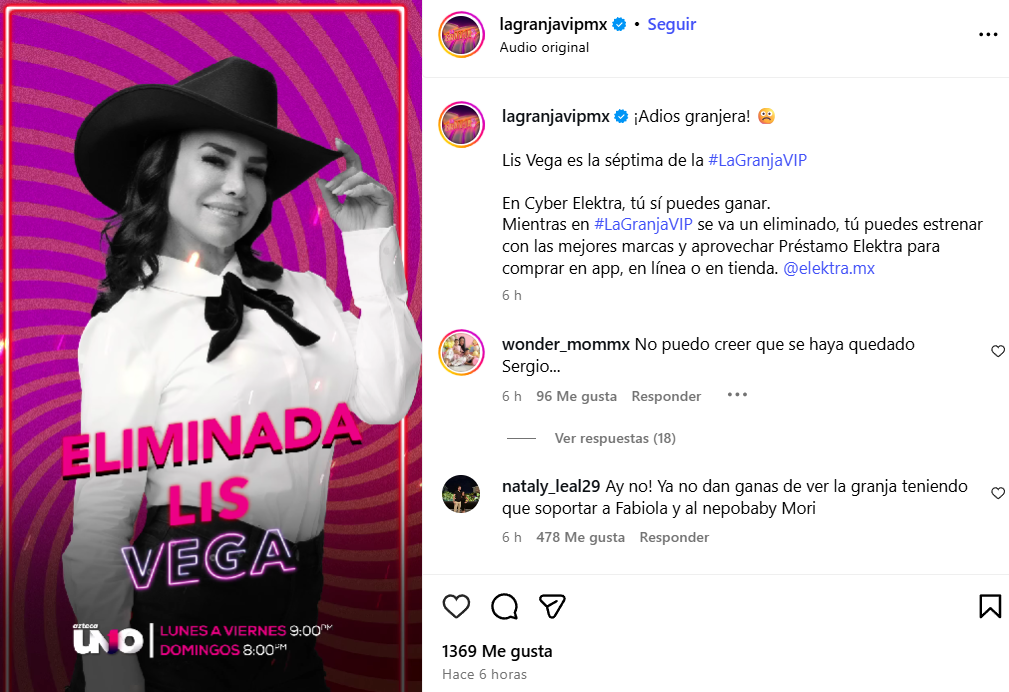Open wonder_mommx's profile picture
1009x692 pixels.
pyautogui.click(x=461, y=353)
